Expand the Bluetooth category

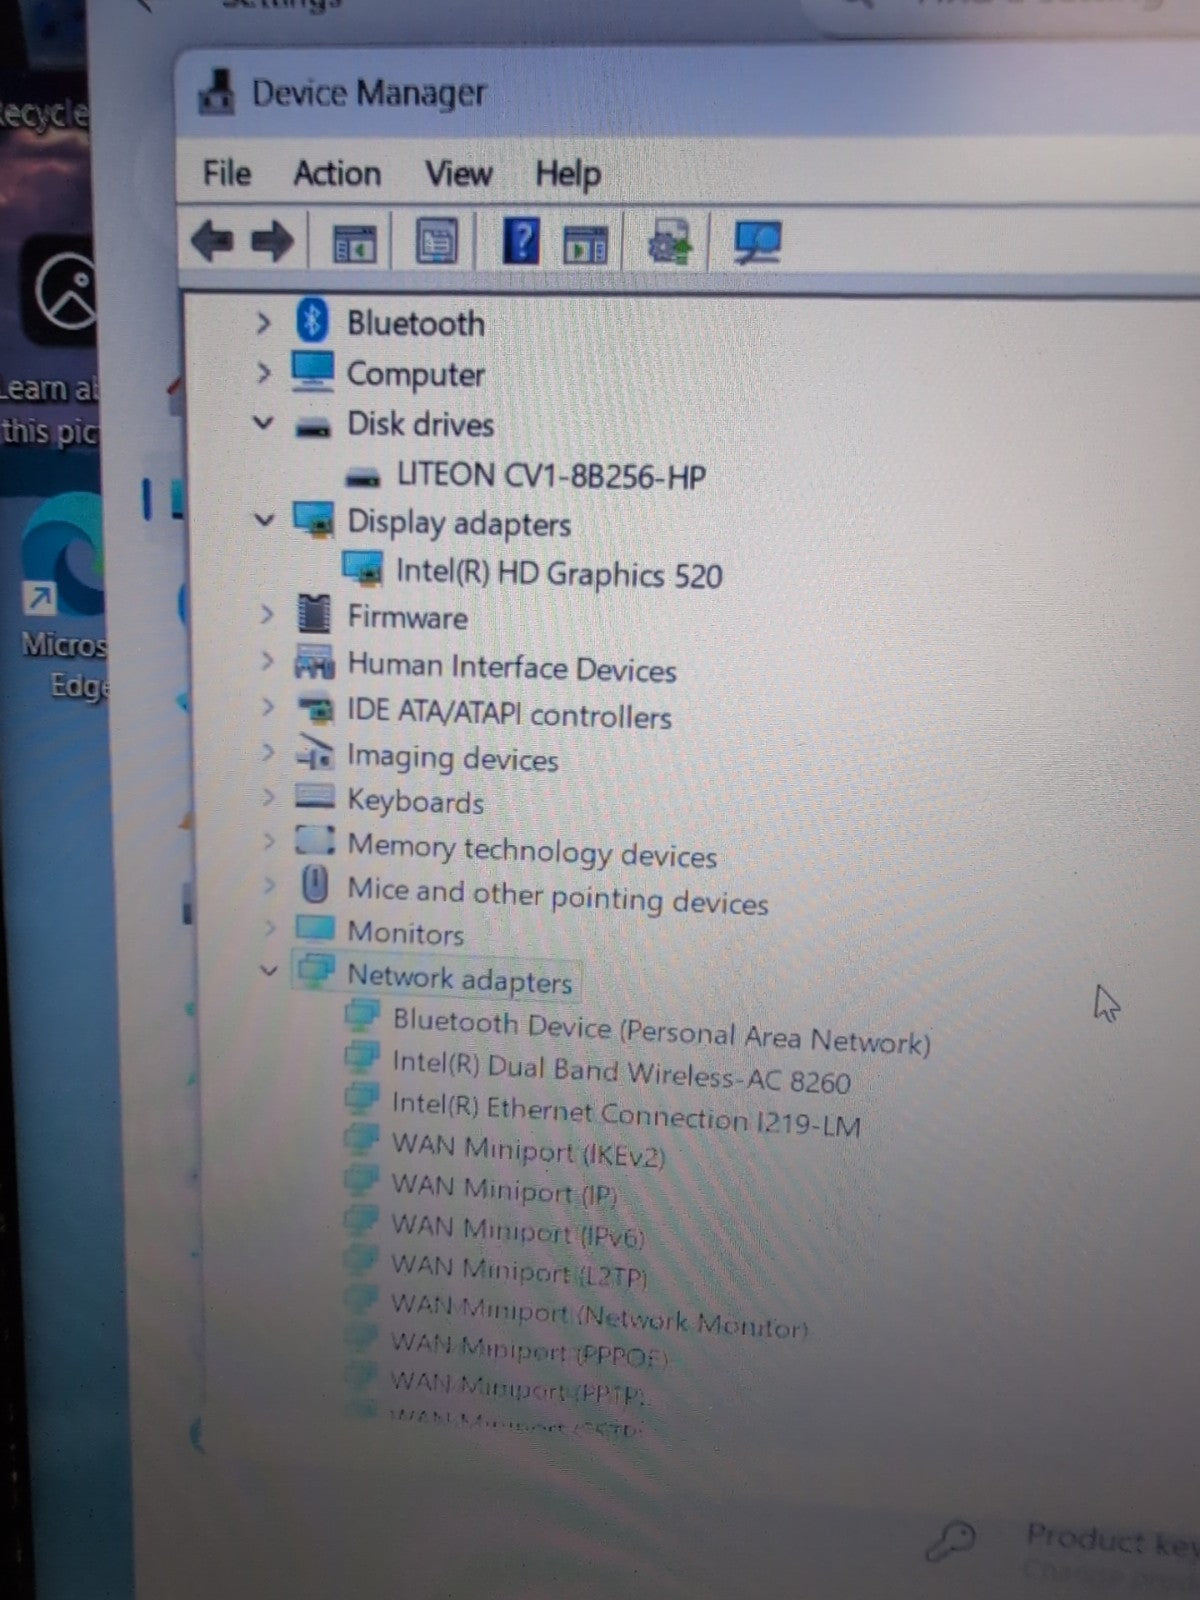[x=263, y=323]
